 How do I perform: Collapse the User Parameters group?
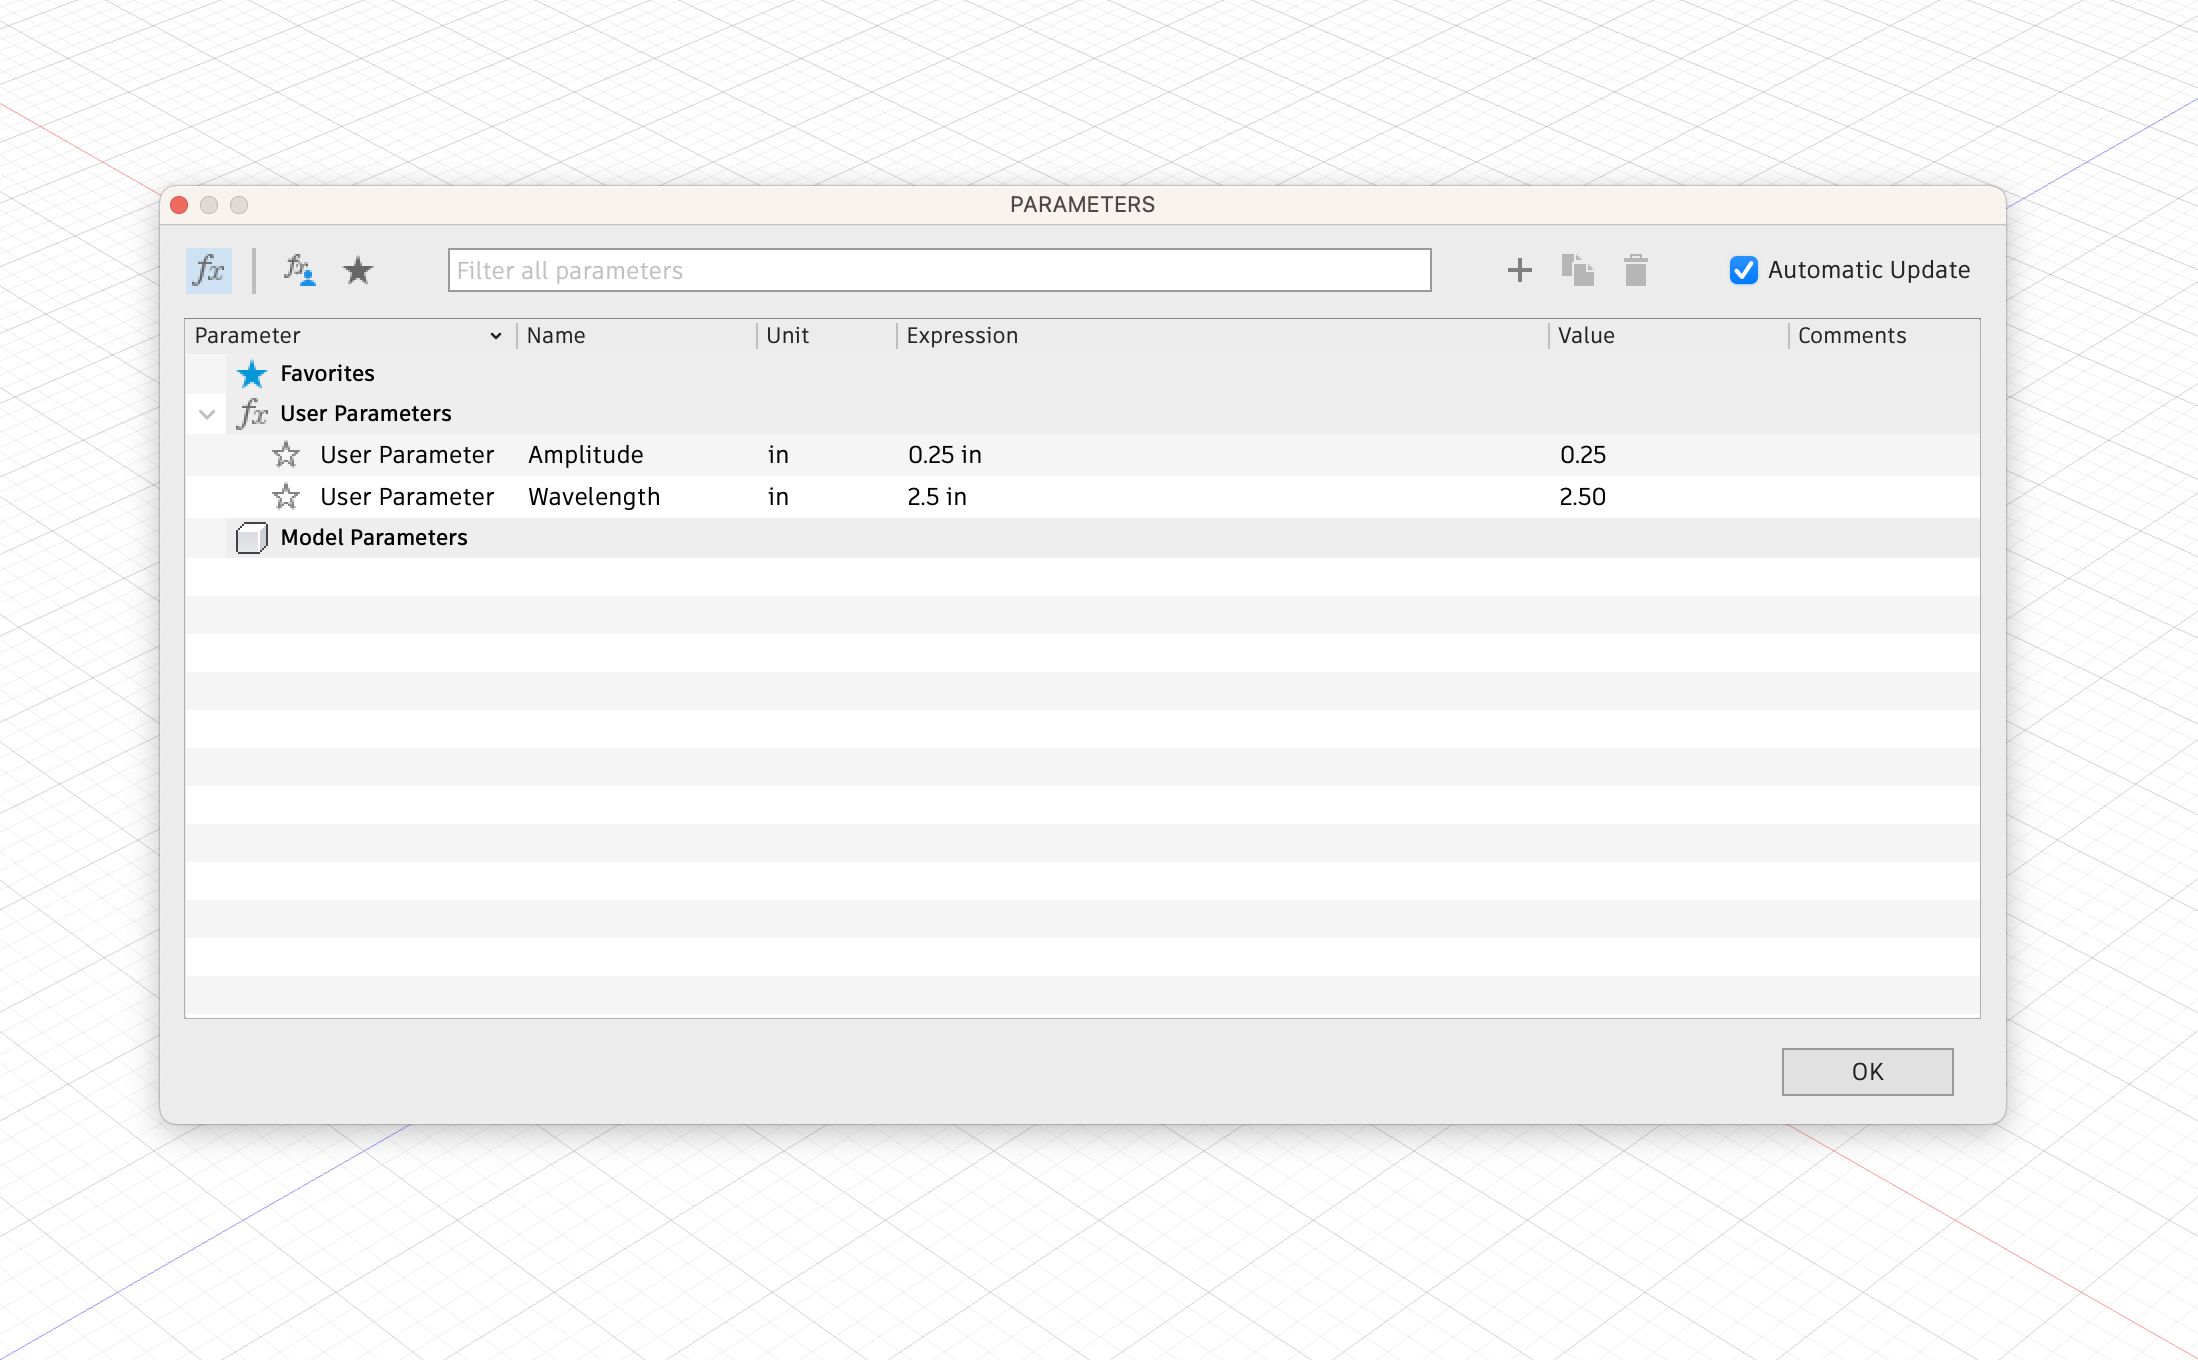(x=207, y=414)
